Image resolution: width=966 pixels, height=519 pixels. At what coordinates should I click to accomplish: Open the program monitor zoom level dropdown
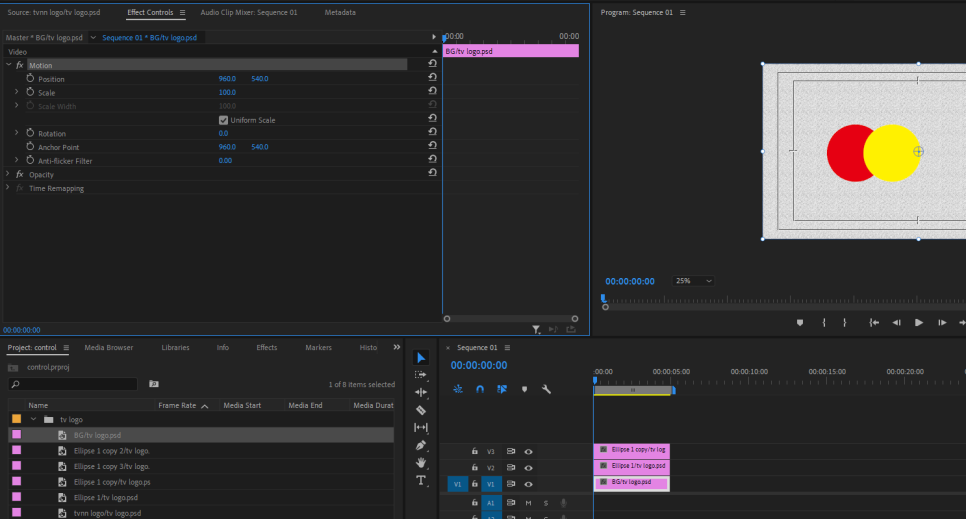pos(692,281)
